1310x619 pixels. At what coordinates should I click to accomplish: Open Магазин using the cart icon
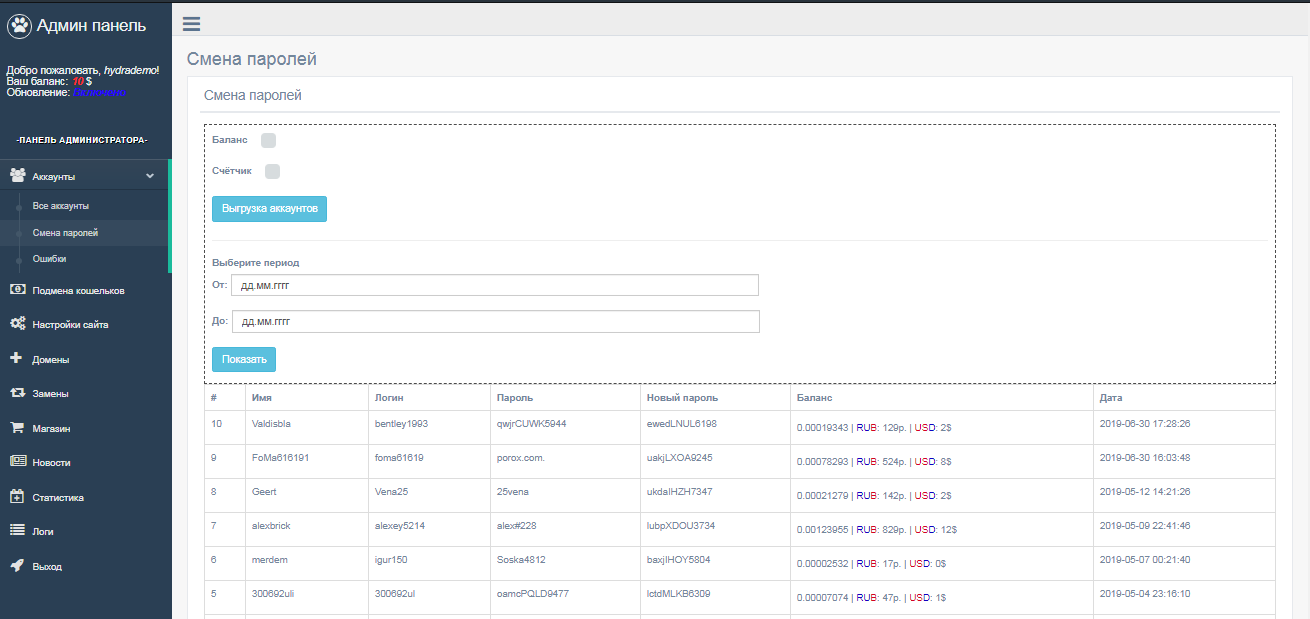pyautogui.click(x=17, y=427)
